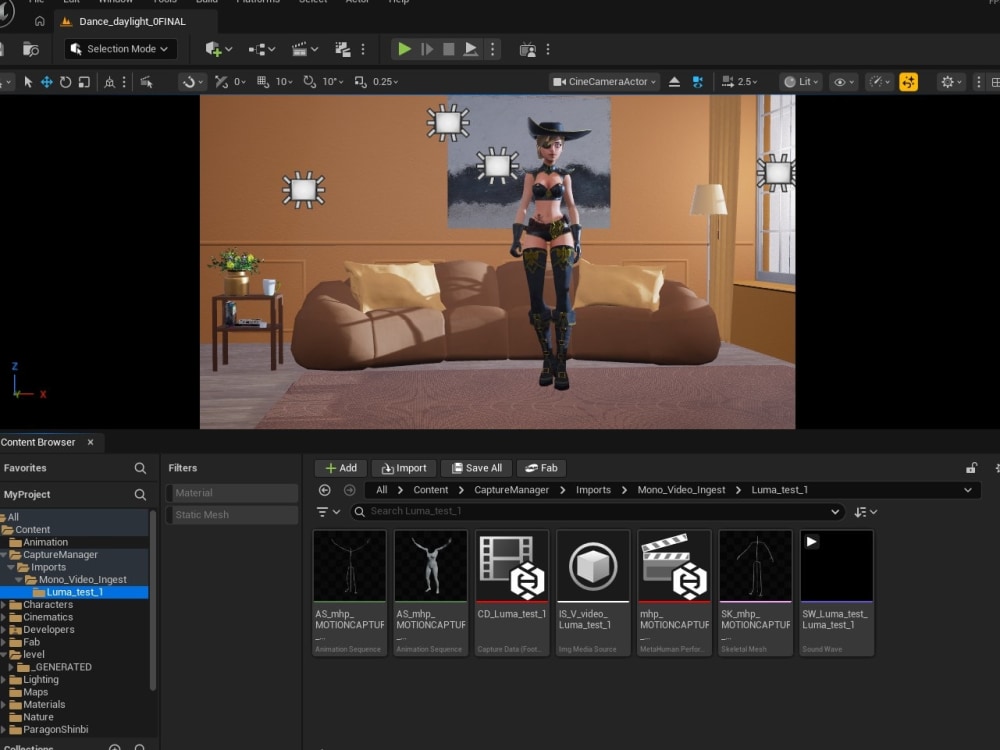The width and height of the screenshot is (1000, 750).
Task: Start play in editor with green Play button
Action: 404,49
